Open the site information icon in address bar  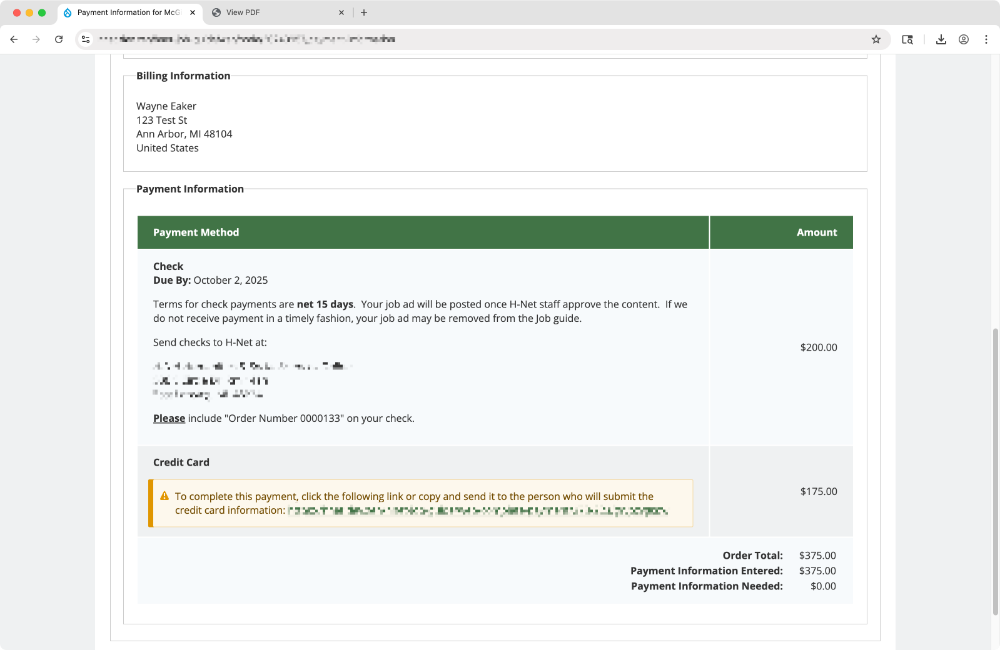[87, 40]
